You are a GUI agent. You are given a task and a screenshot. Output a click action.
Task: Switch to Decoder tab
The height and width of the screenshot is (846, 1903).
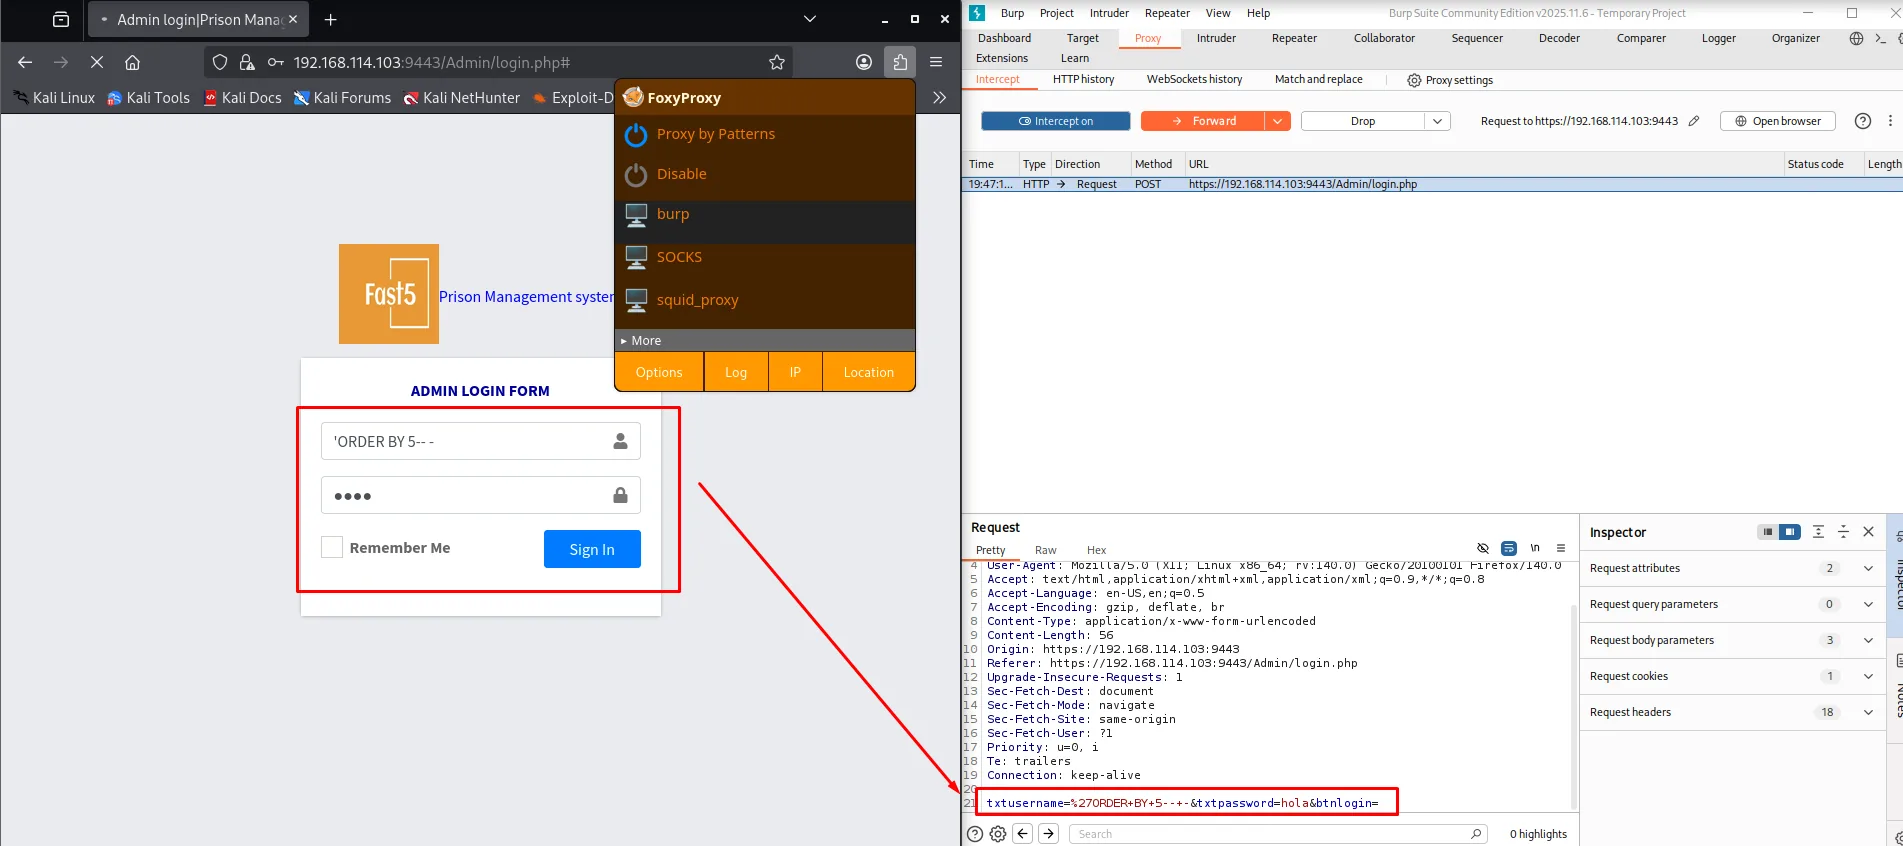click(1559, 38)
